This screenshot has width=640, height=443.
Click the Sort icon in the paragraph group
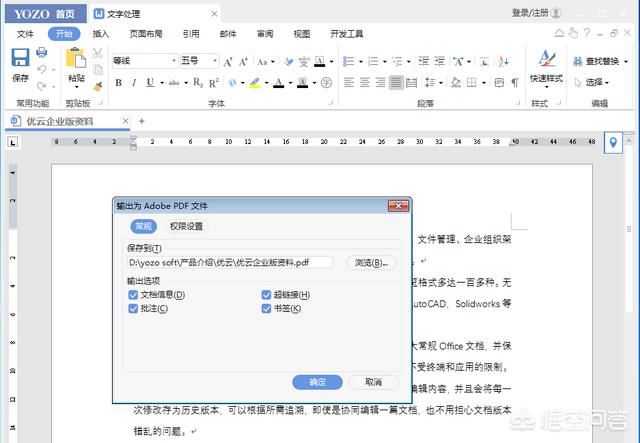503,62
